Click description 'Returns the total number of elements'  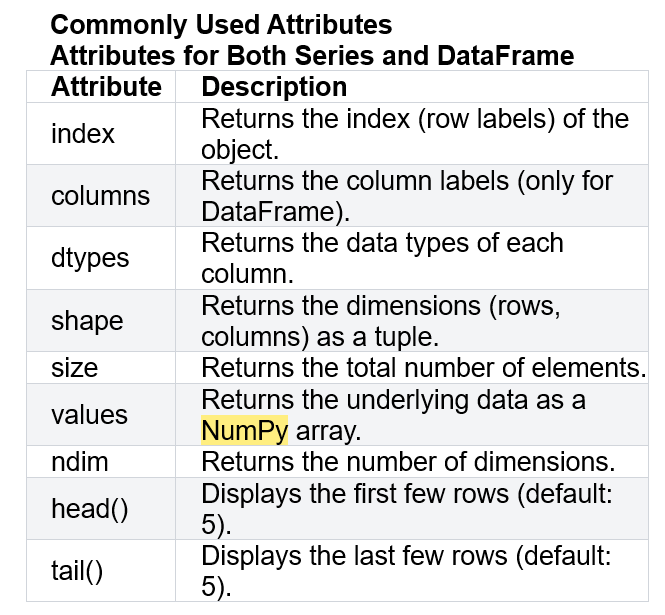coord(423,367)
